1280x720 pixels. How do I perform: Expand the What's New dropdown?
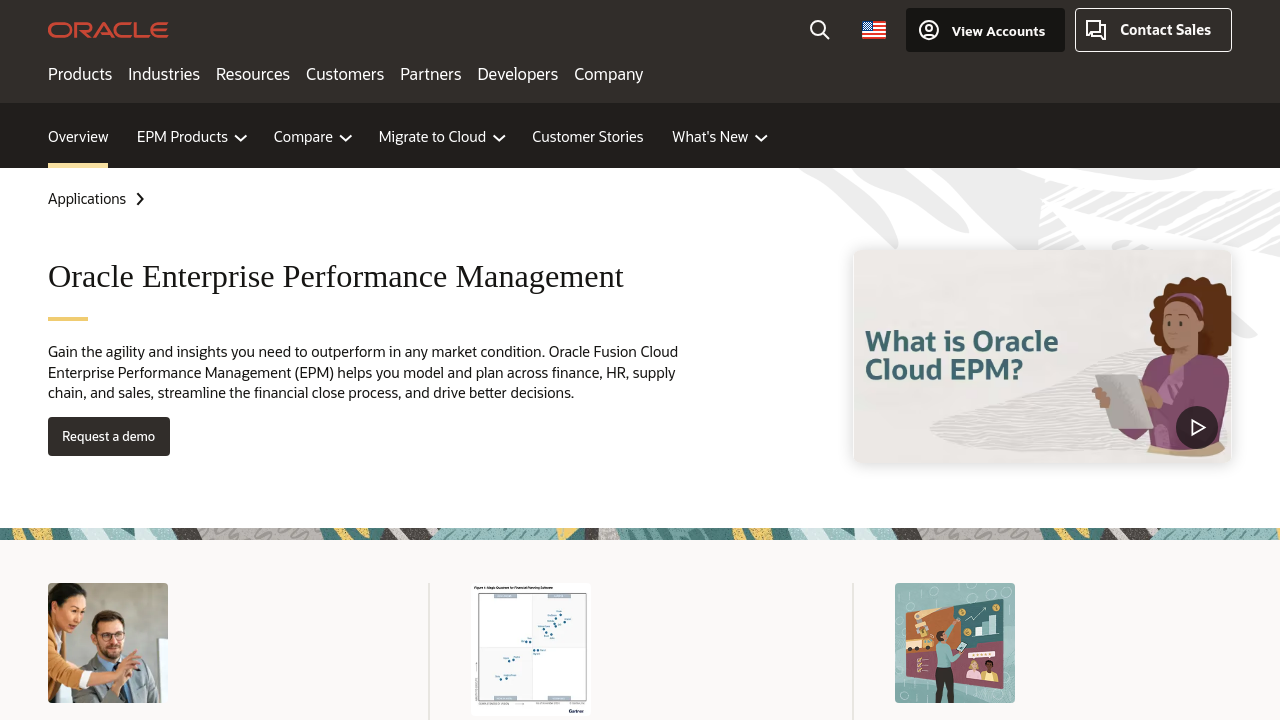tap(720, 137)
